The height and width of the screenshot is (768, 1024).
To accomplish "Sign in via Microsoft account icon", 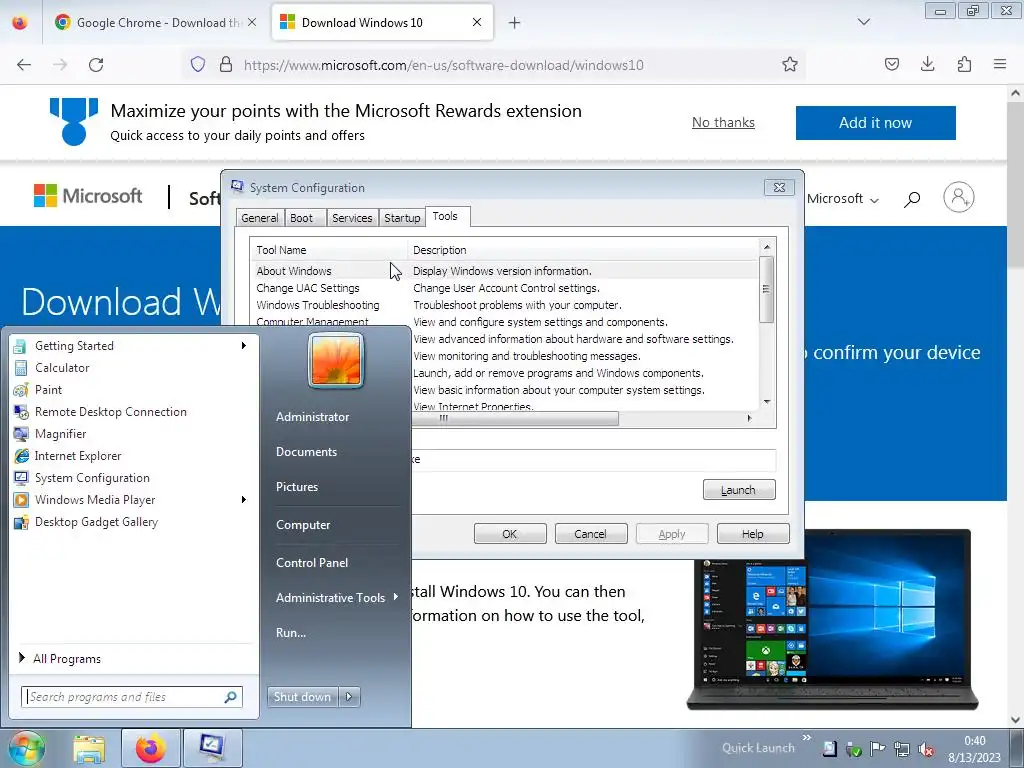I will (x=959, y=197).
